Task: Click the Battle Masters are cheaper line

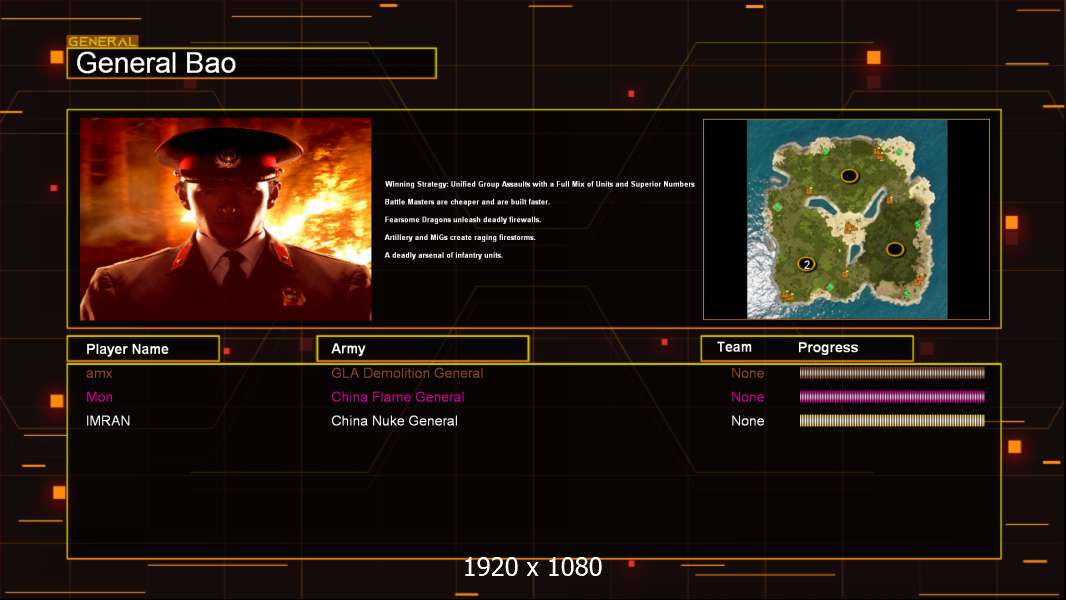Action: [x=467, y=202]
